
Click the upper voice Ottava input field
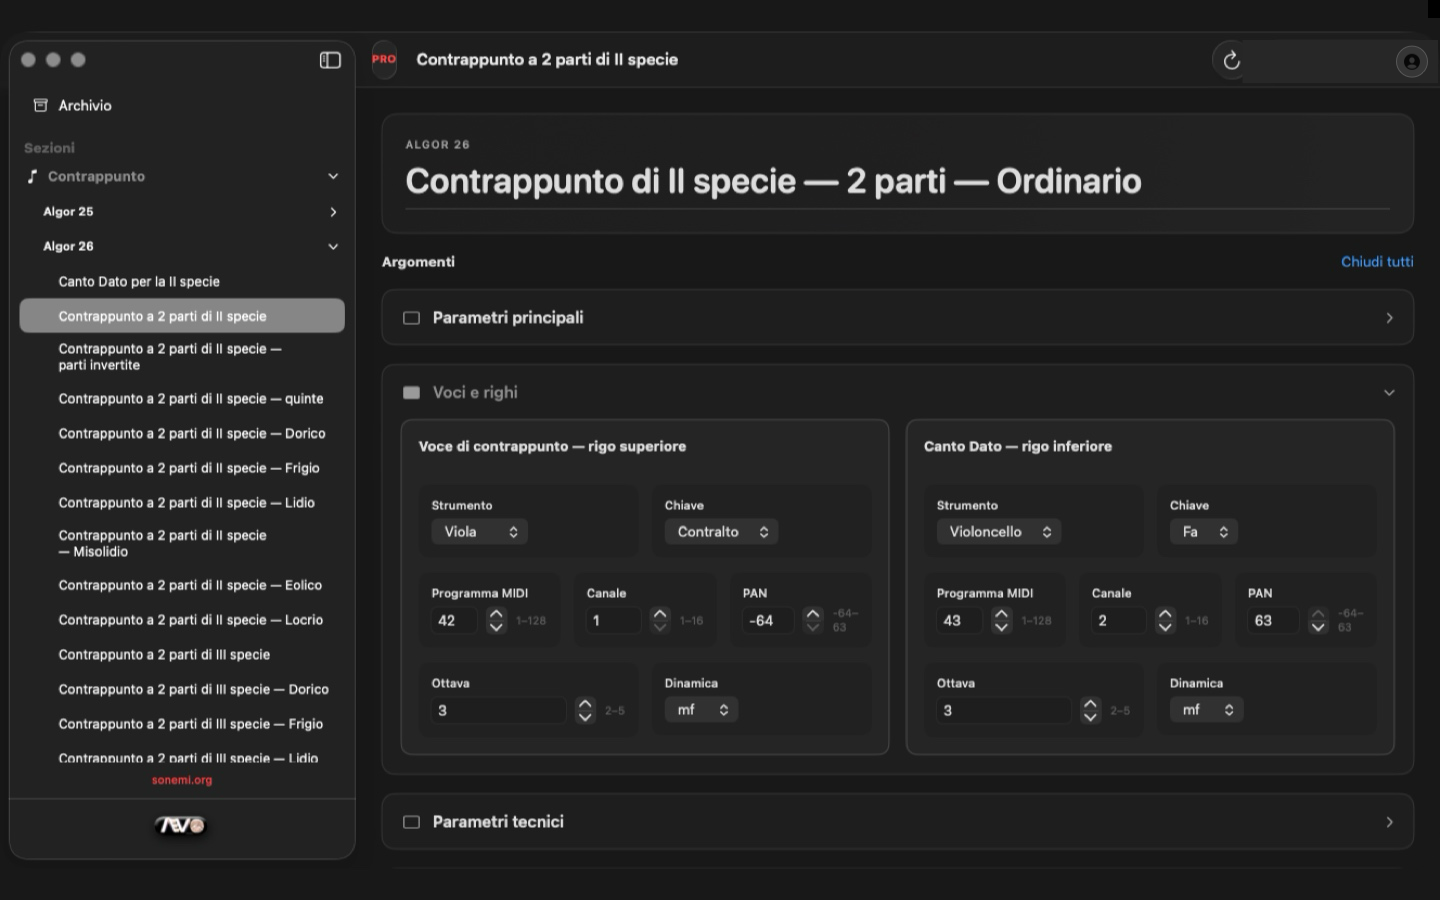[x=500, y=711]
